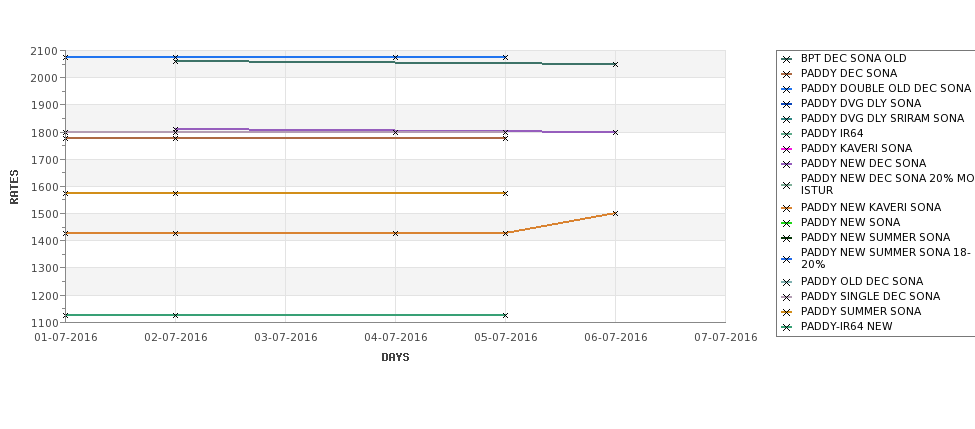975x429 pixels.
Task: Click the PADDY NEW SONA green legend marker
Action: (787, 223)
